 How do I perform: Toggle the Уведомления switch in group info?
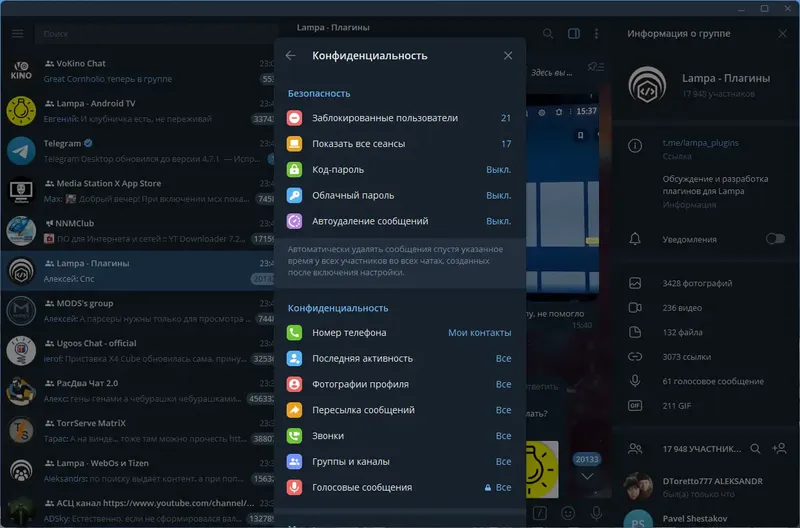[x=775, y=239]
